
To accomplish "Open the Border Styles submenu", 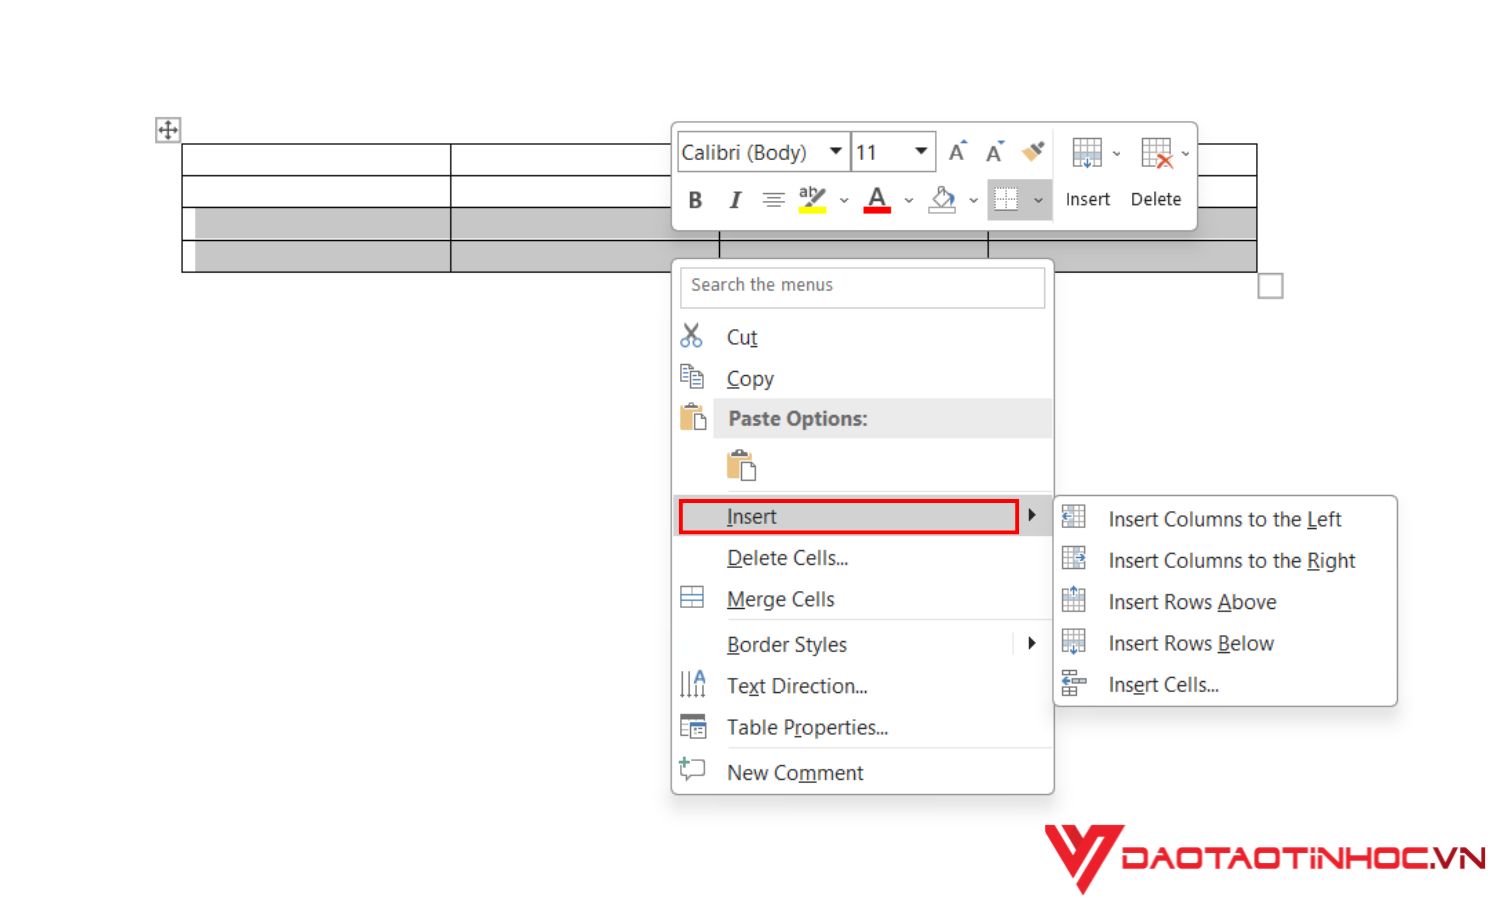I will (x=862, y=644).
